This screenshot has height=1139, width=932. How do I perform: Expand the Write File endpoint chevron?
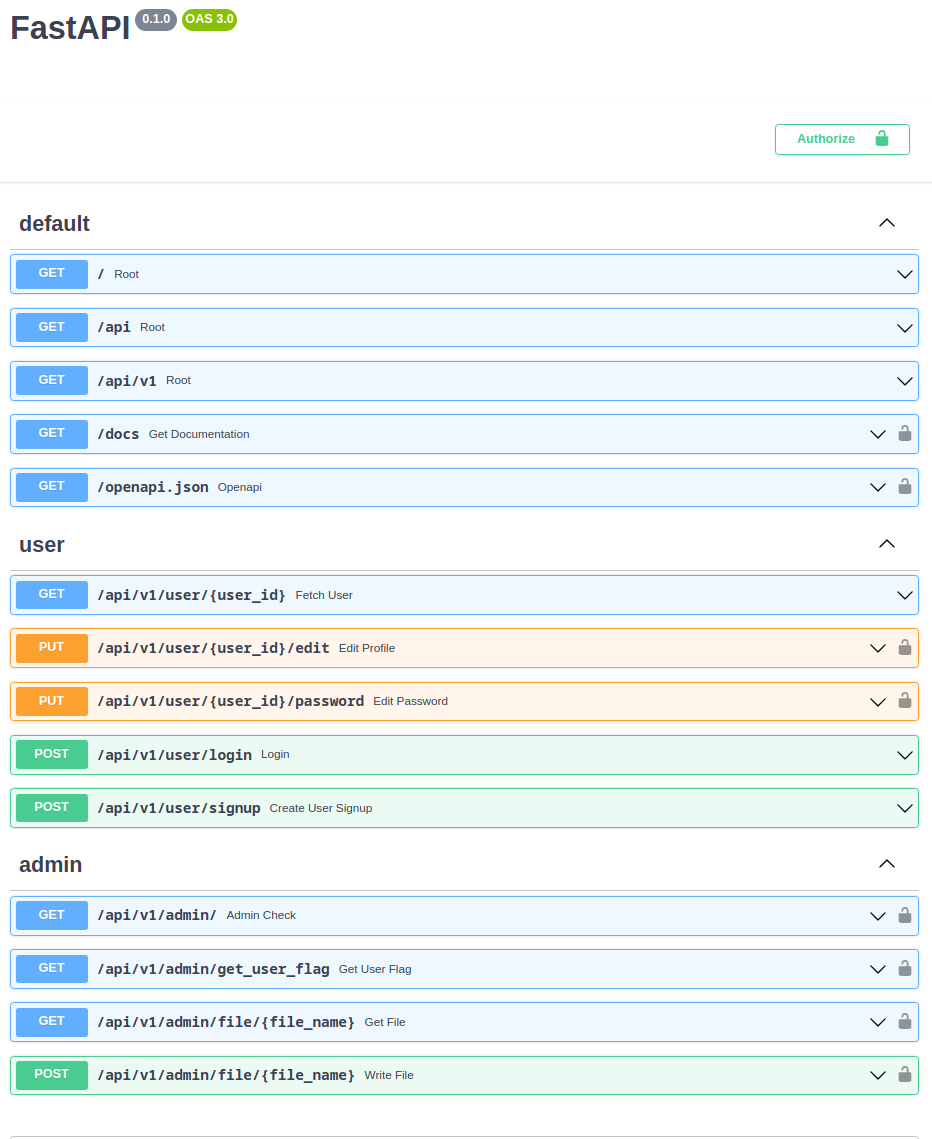878,1076
